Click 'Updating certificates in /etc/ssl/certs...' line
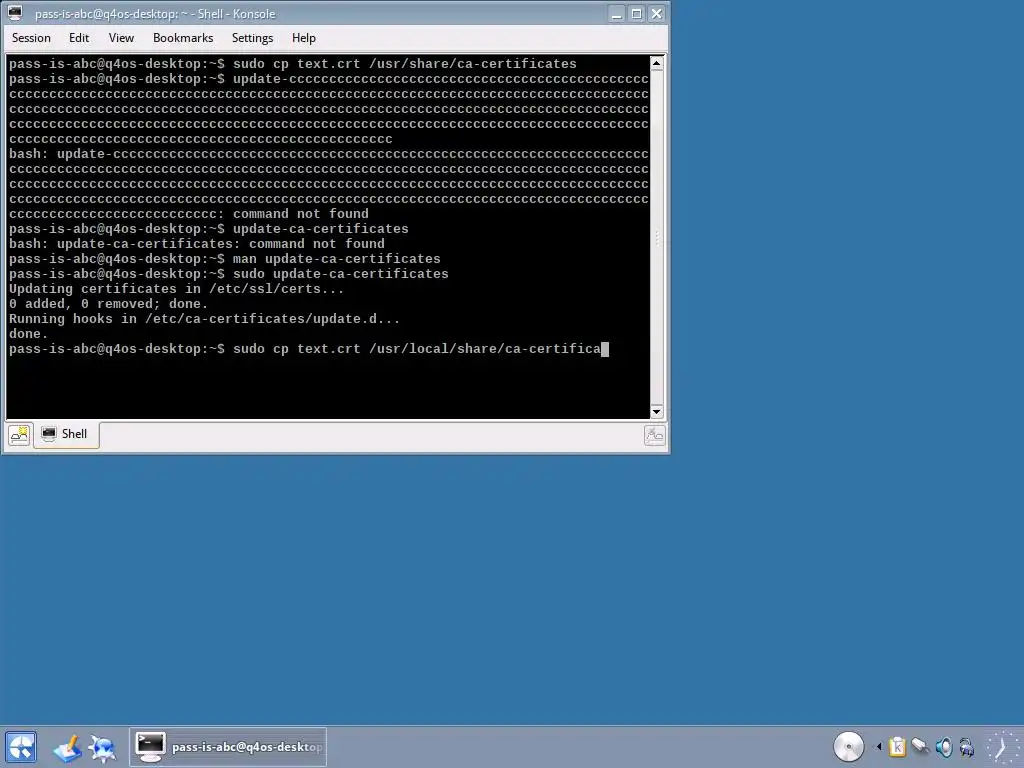Viewport: 1024px width, 768px height. click(176, 289)
